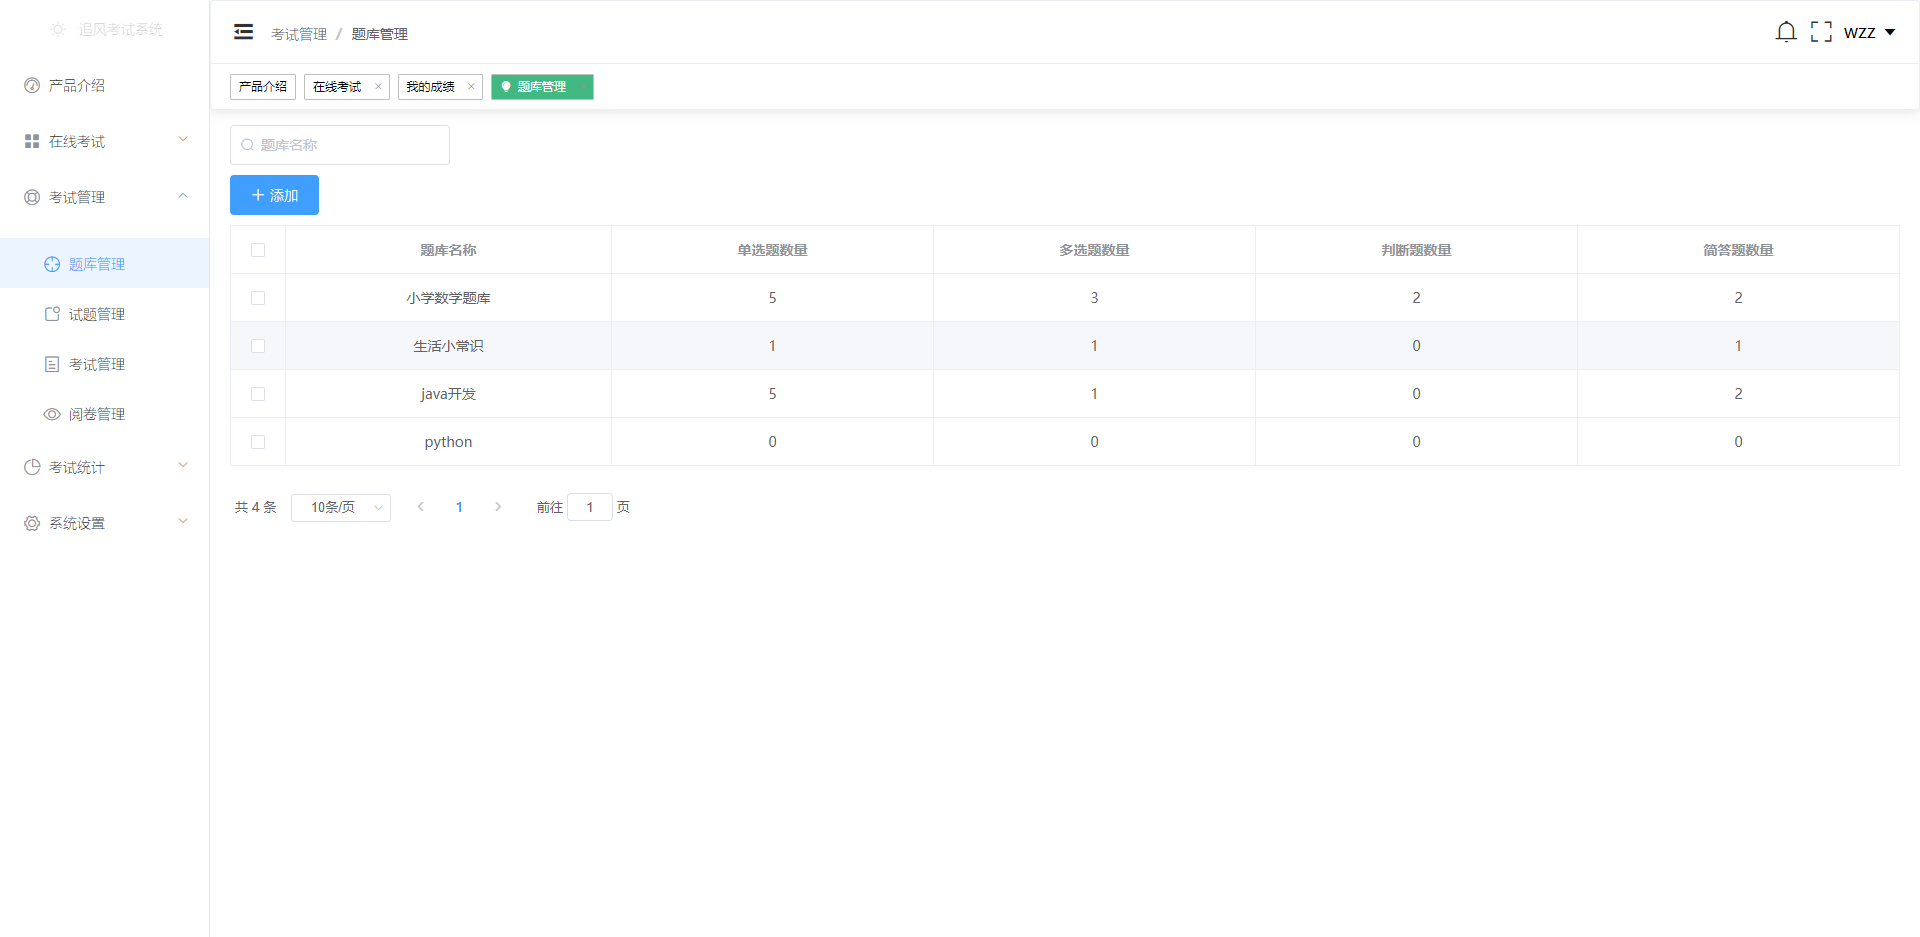Click the 产品介绍 sidebar icon
Screen dimensions: 1920x937
(x=32, y=86)
